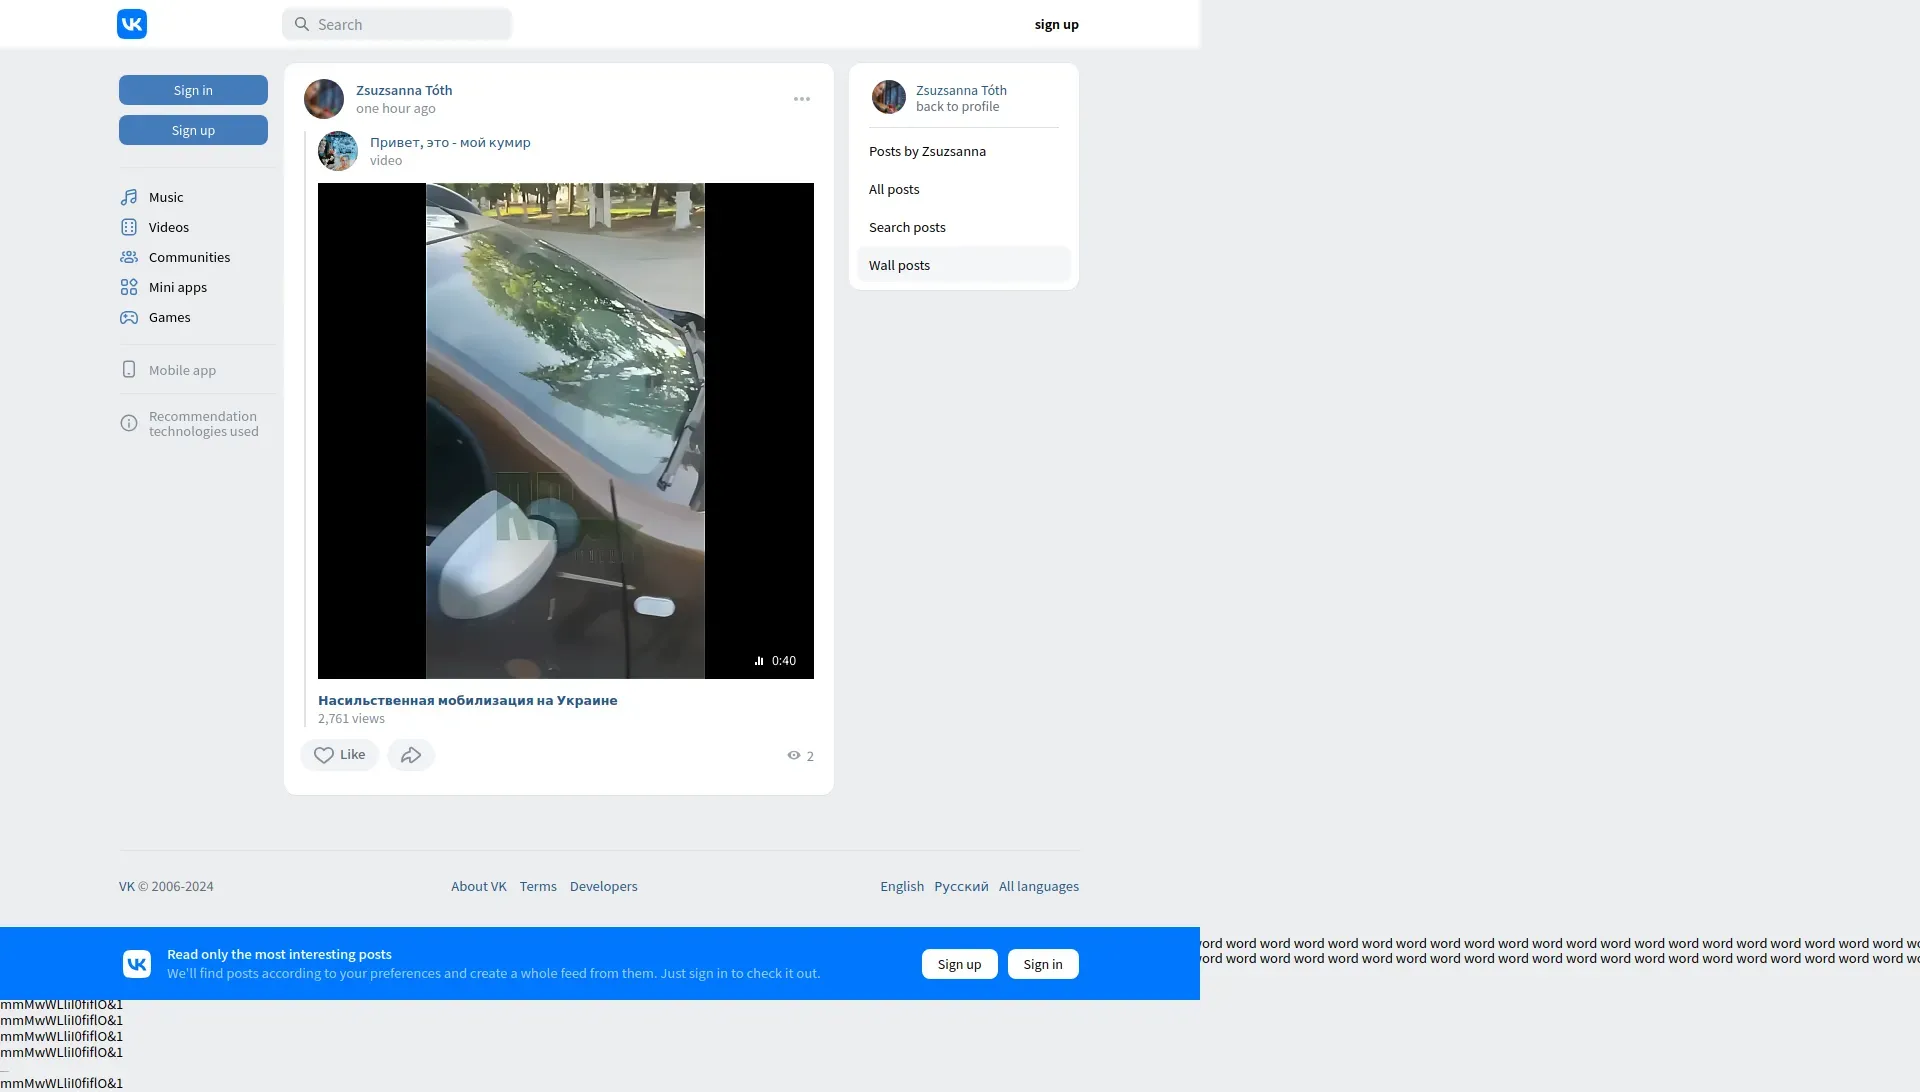Toggle Like on the post
The height and width of the screenshot is (1092, 1920).
click(x=339, y=755)
